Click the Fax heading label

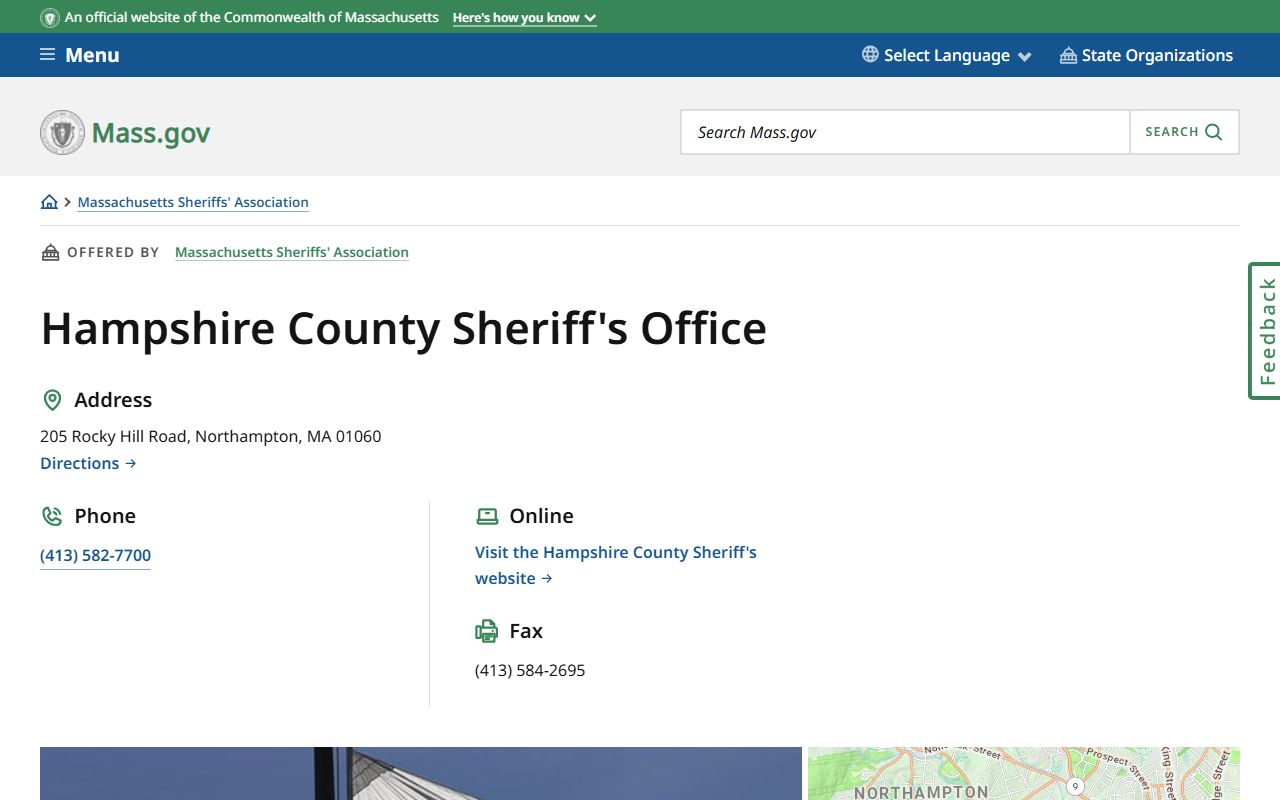(526, 631)
